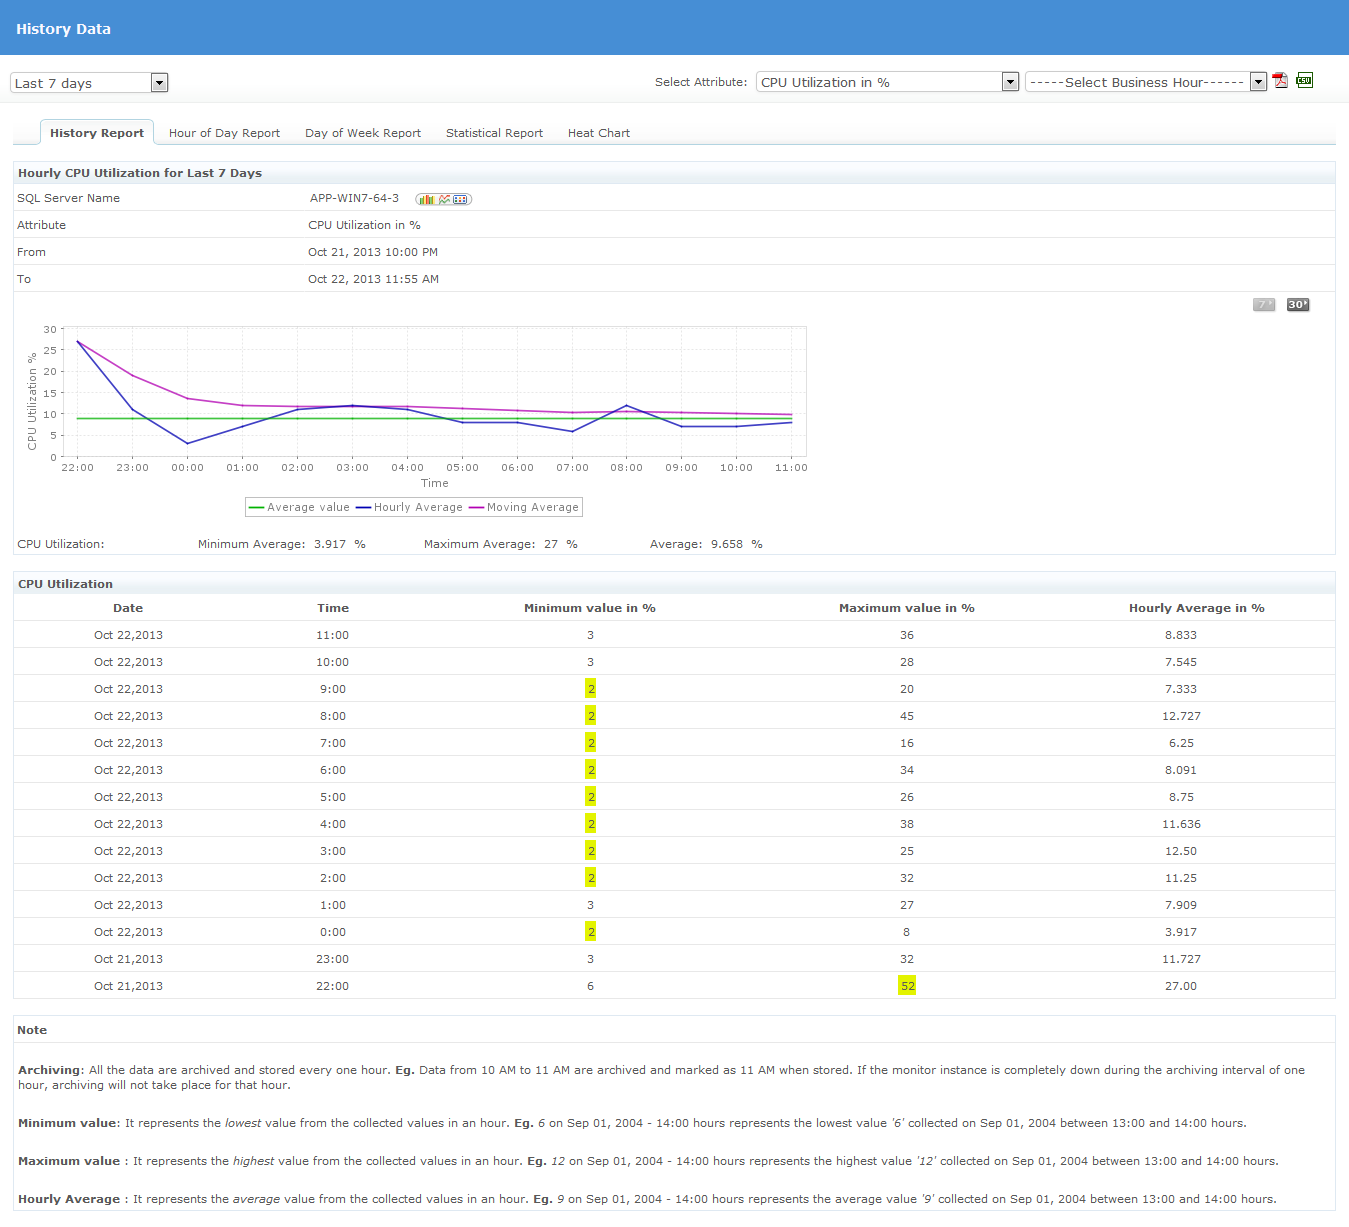
Task: Switch to the History Report tab
Action: [x=97, y=133]
